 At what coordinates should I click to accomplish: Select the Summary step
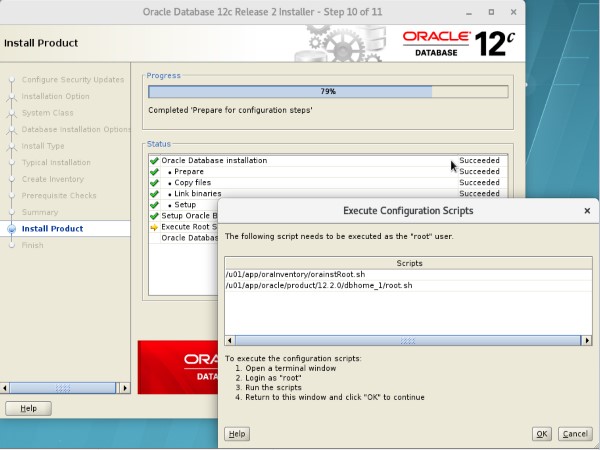pos(40,212)
